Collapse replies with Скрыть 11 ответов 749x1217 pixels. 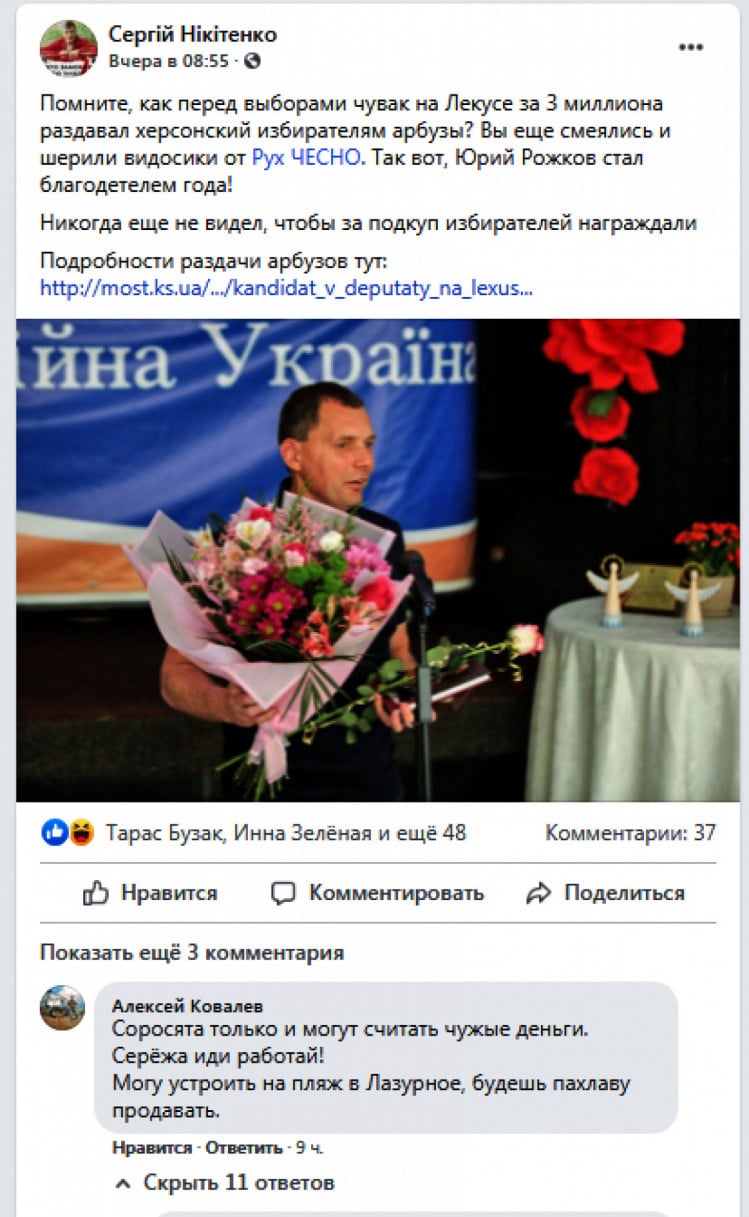point(225,1183)
